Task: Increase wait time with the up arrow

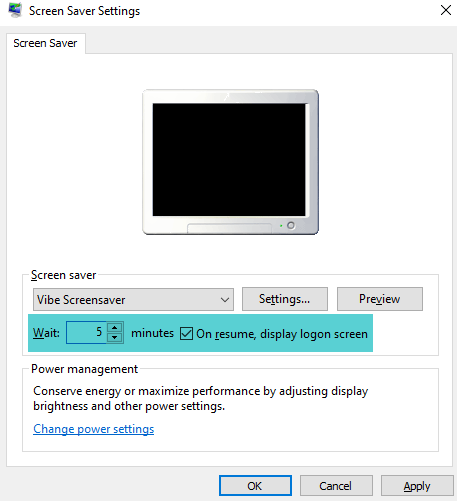Action: pos(115,327)
